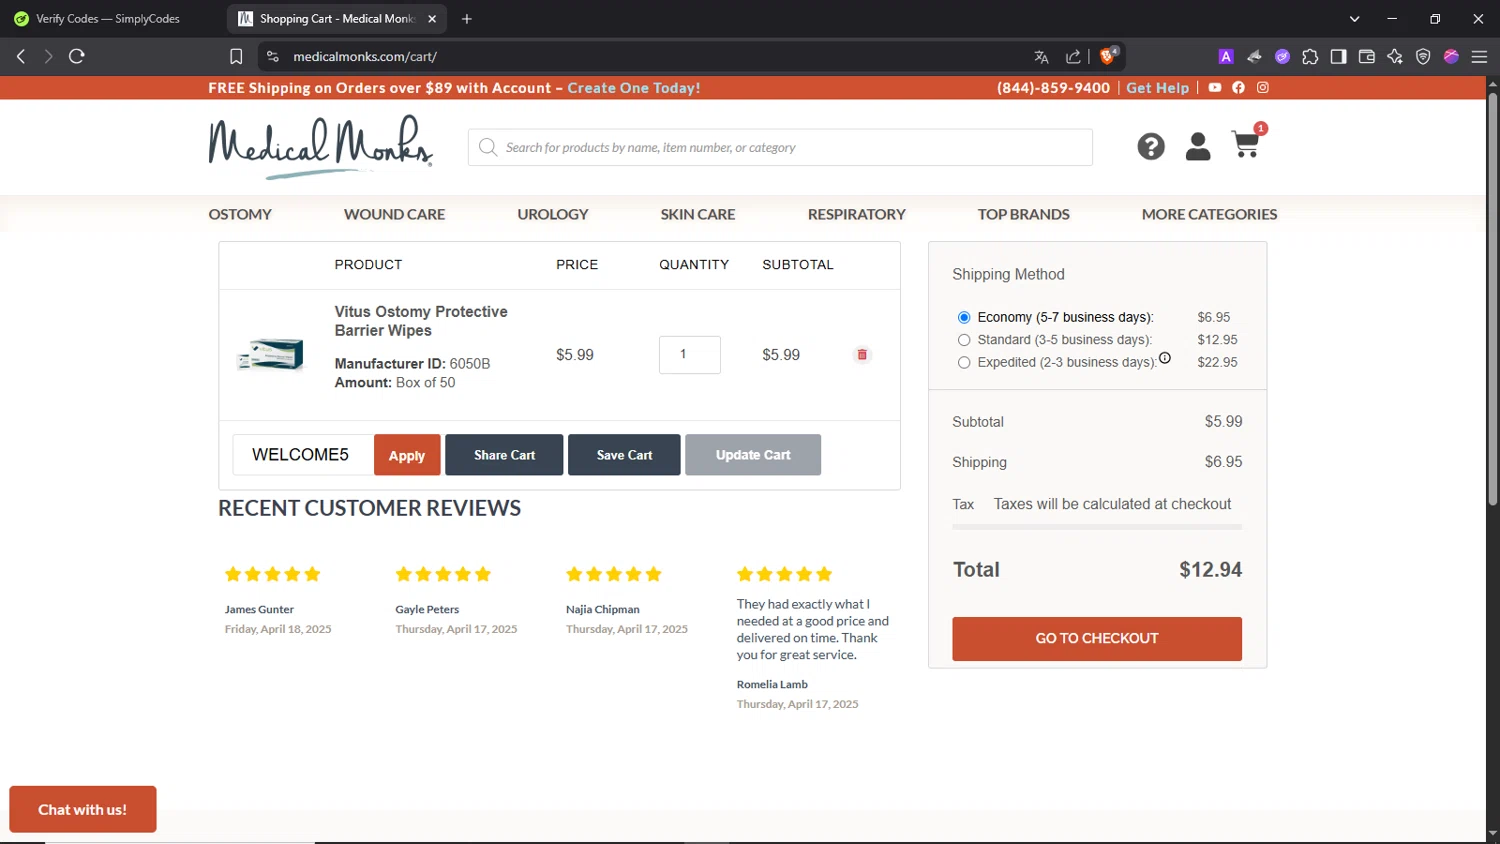Bookmark this page icon

click(236, 57)
